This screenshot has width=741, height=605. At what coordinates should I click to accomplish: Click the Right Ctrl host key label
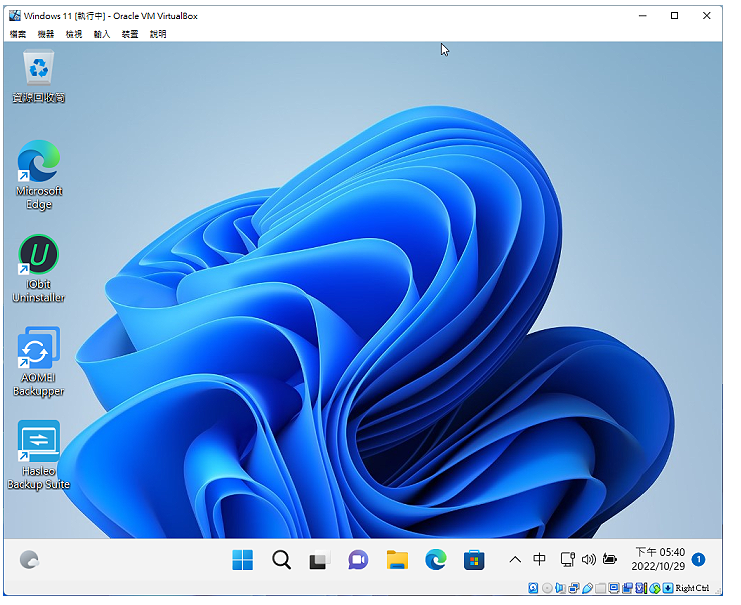click(x=692, y=588)
